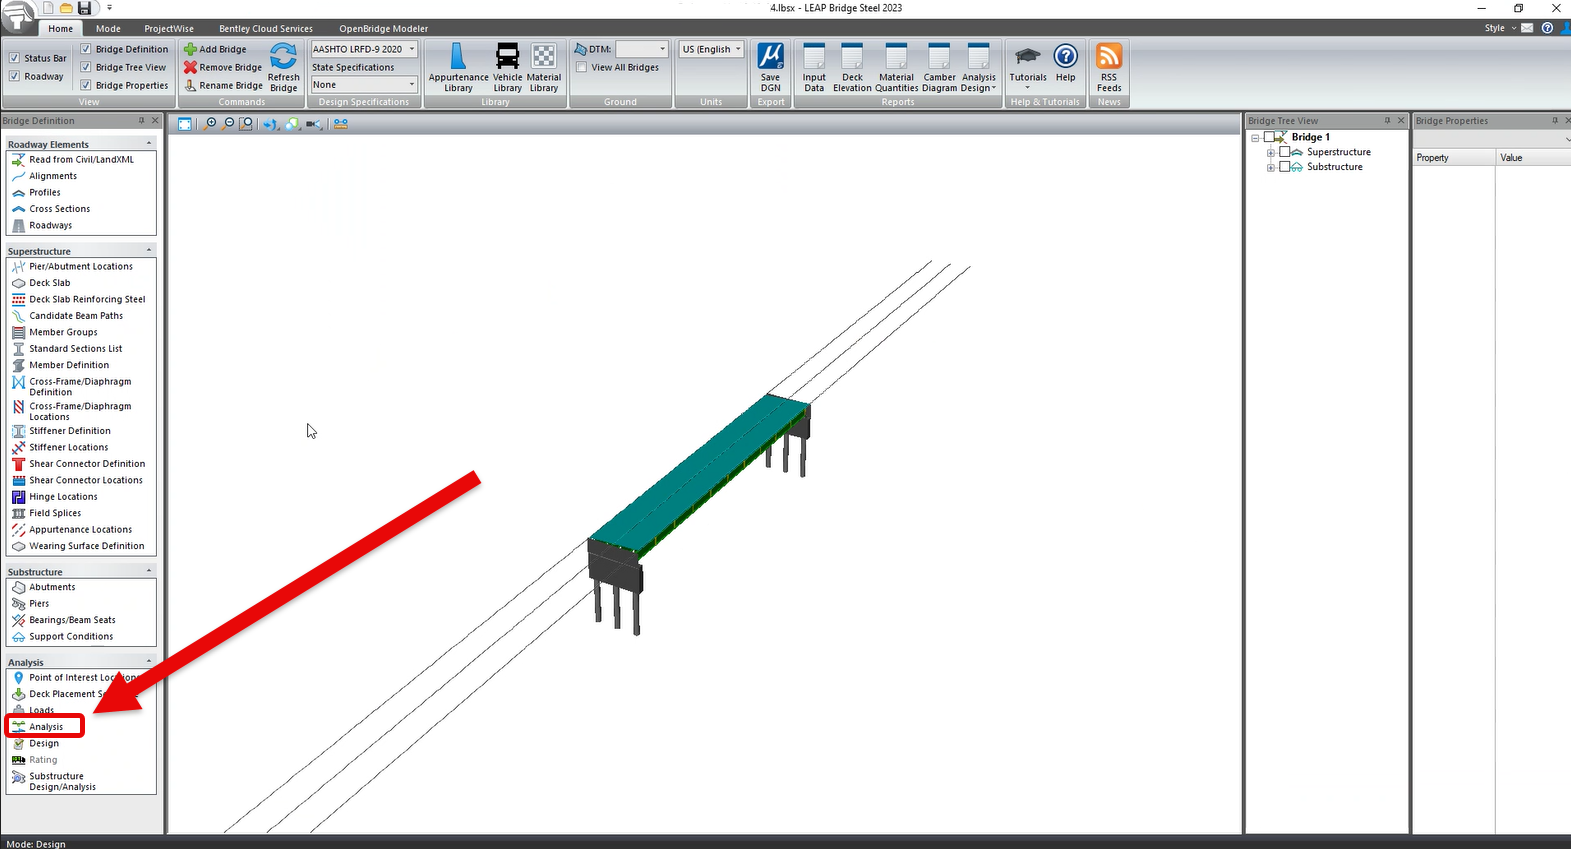The height and width of the screenshot is (849, 1571).
Task: Open Analysis in the Analysis list
Action: 46,727
